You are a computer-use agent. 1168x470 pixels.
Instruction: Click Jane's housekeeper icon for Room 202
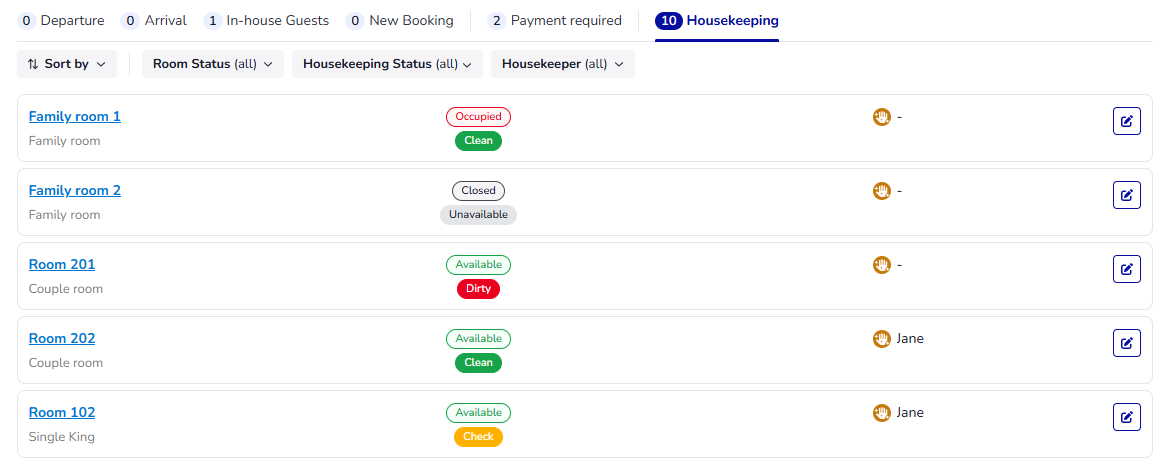pyautogui.click(x=881, y=339)
